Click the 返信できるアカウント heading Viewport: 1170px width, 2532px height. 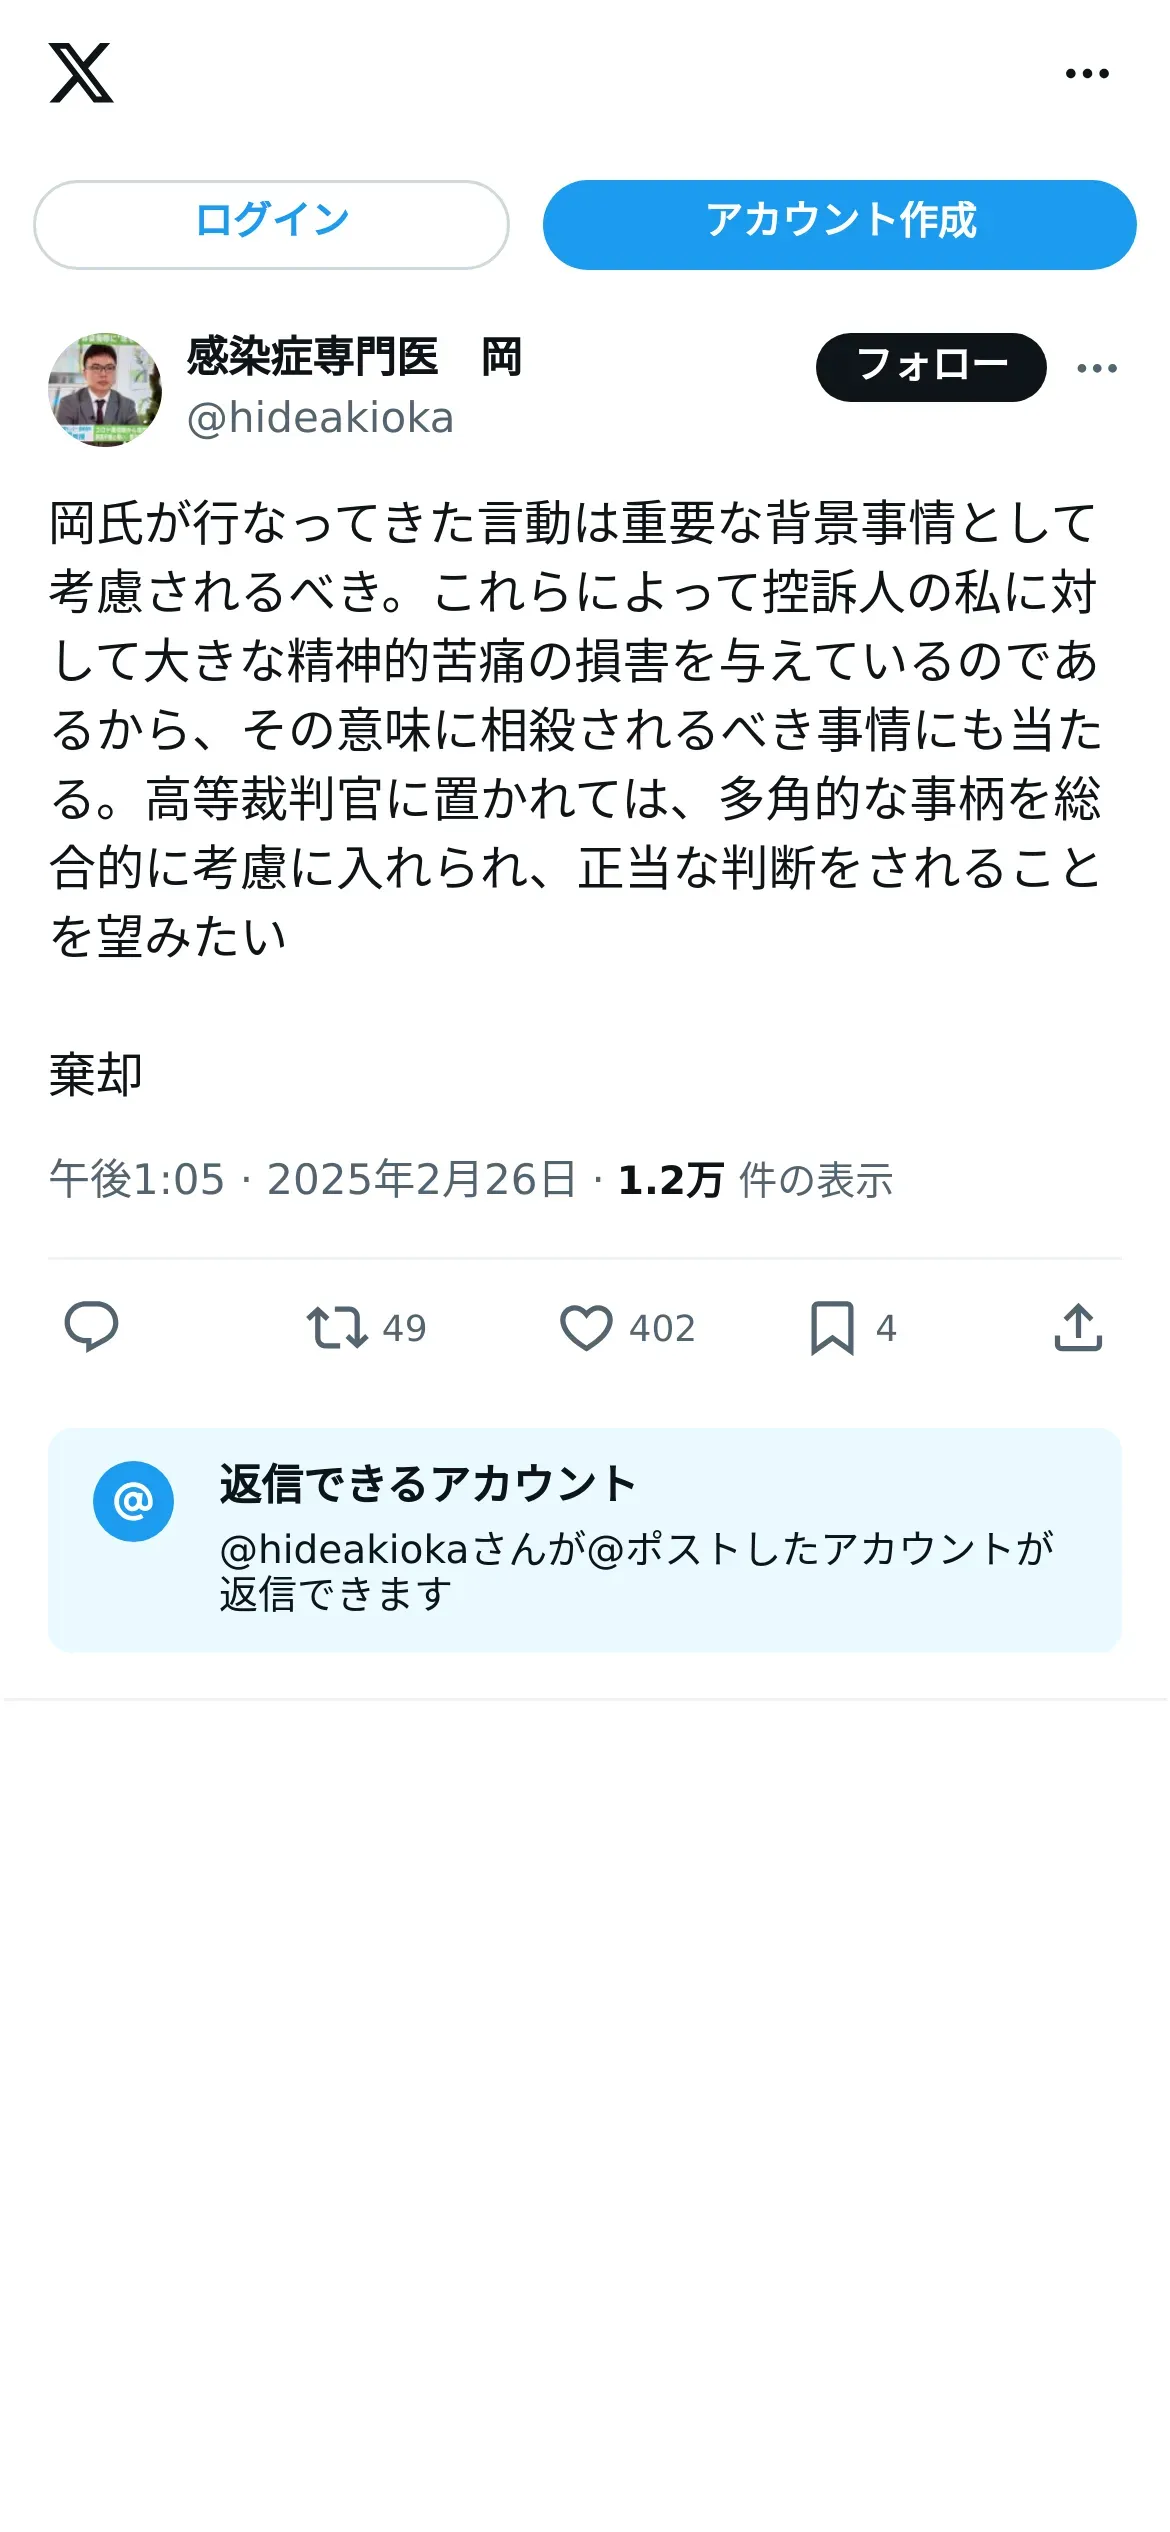(x=428, y=1484)
